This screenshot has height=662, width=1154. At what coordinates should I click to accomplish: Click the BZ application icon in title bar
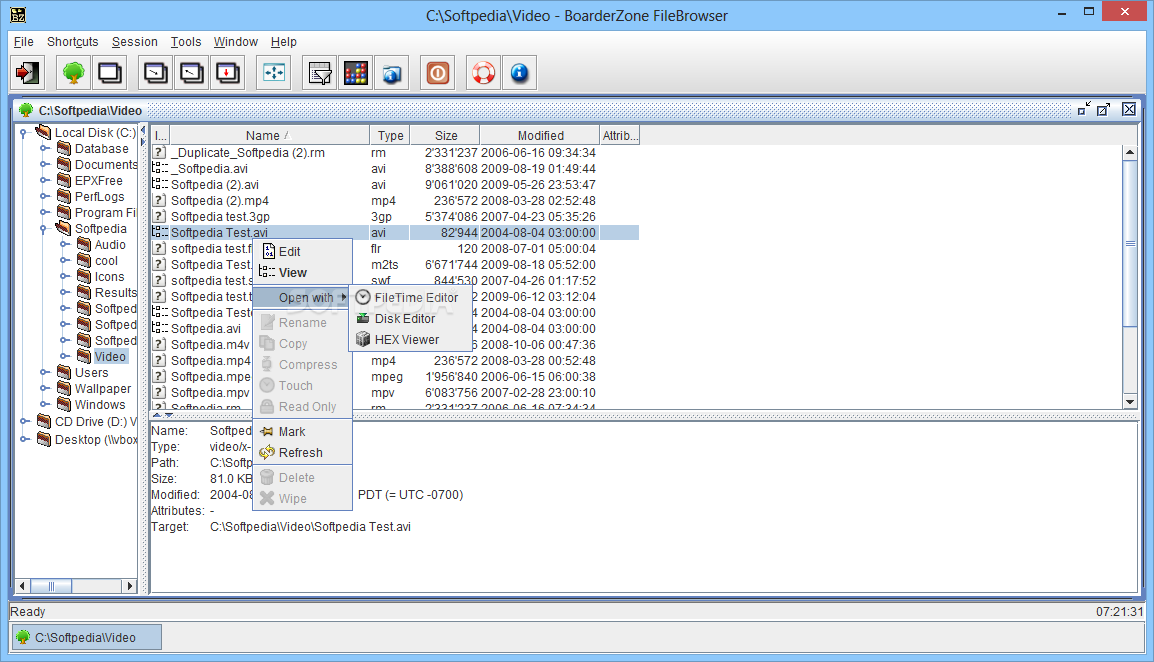coord(18,15)
